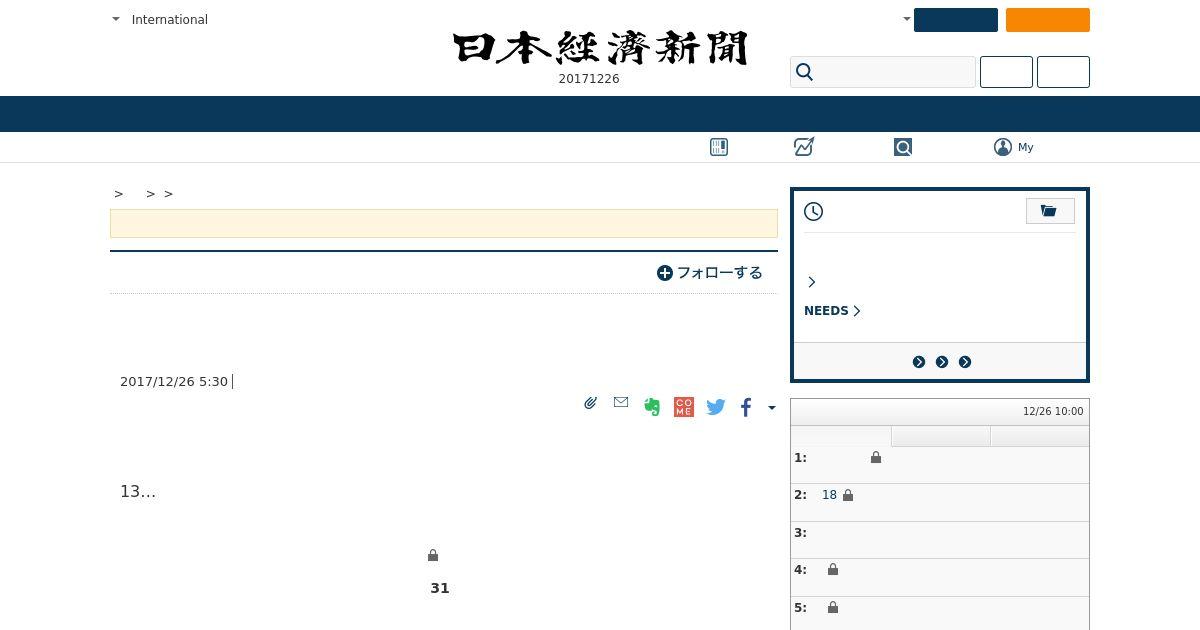Open the article search icon in sub-navigation
Image resolution: width=1200 pixels, height=630 pixels.
pos(903,147)
